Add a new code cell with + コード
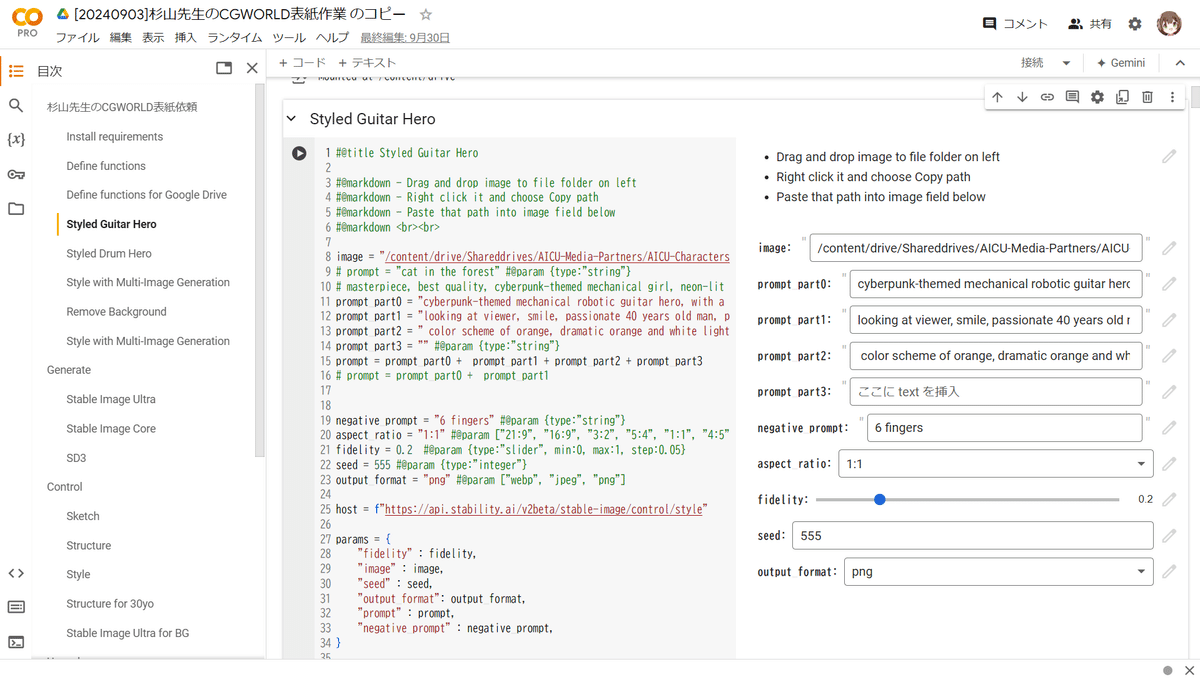 point(302,63)
